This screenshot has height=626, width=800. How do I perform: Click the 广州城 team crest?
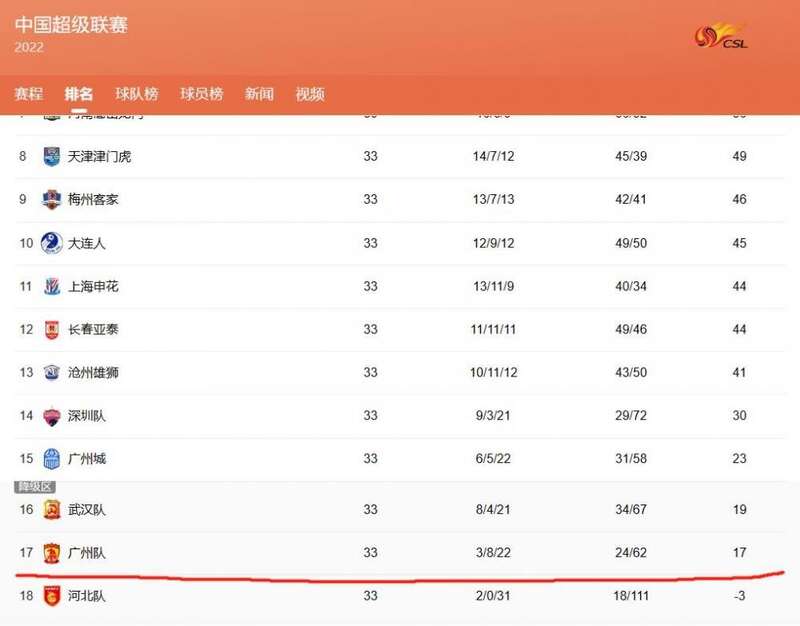tap(52, 459)
